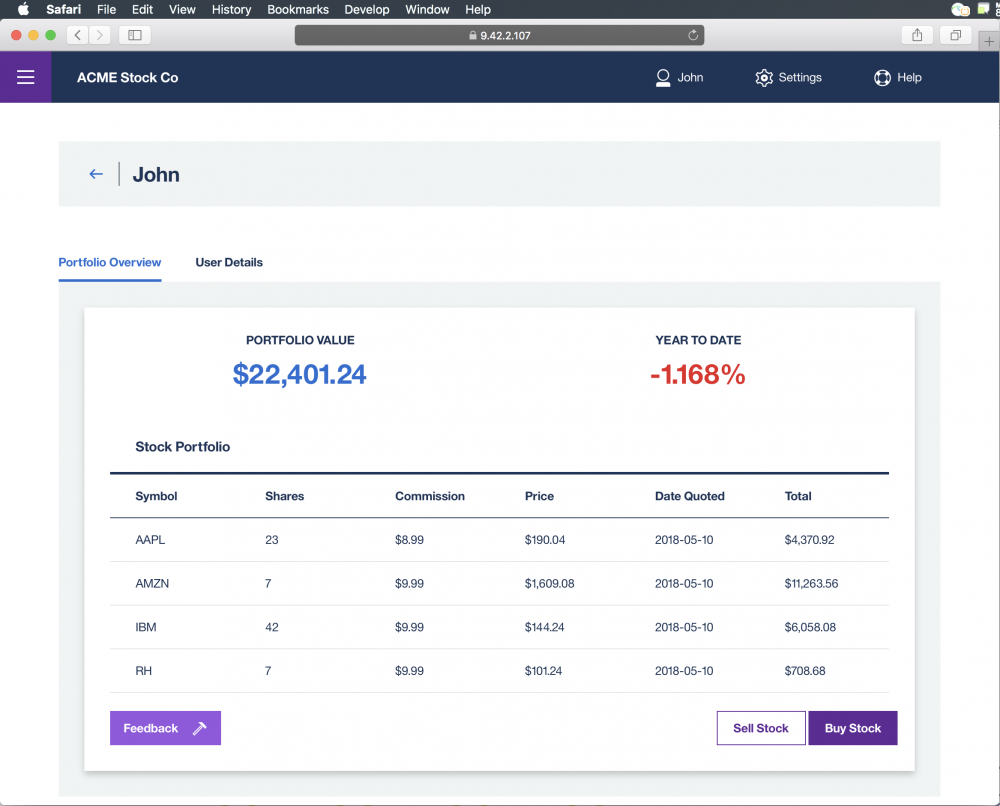Reload the page using the refresh icon
This screenshot has height=806, width=1000.
click(x=693, y=34)
